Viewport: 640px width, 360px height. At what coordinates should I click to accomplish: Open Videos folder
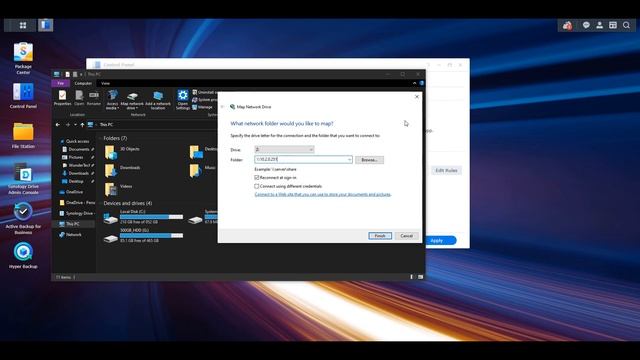[x=118, y=189]
